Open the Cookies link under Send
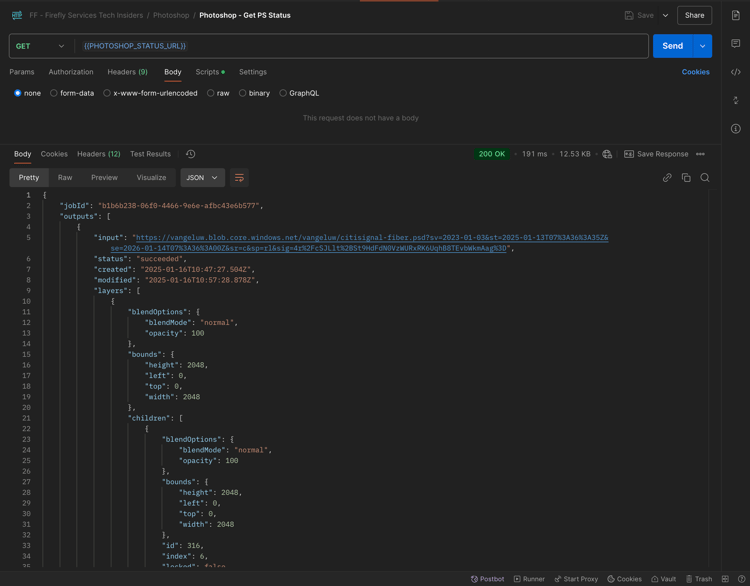 click(x=695, y=72)
